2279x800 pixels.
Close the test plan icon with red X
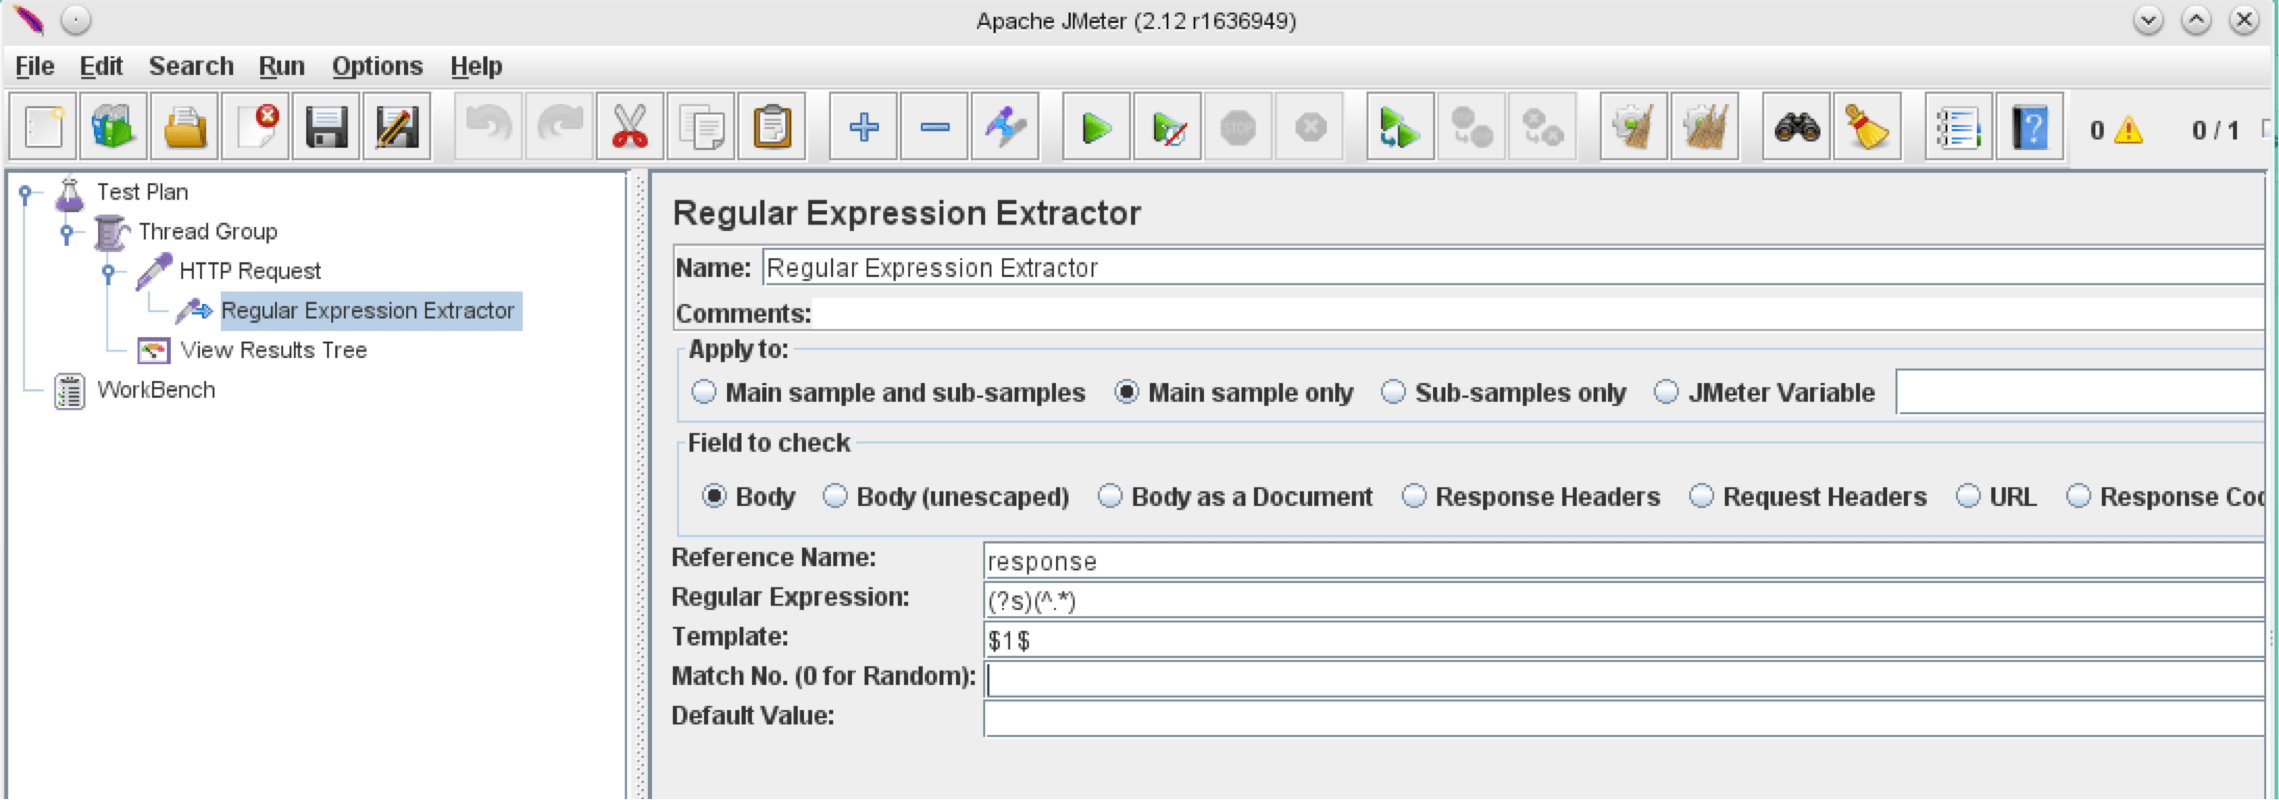(256, 128)
